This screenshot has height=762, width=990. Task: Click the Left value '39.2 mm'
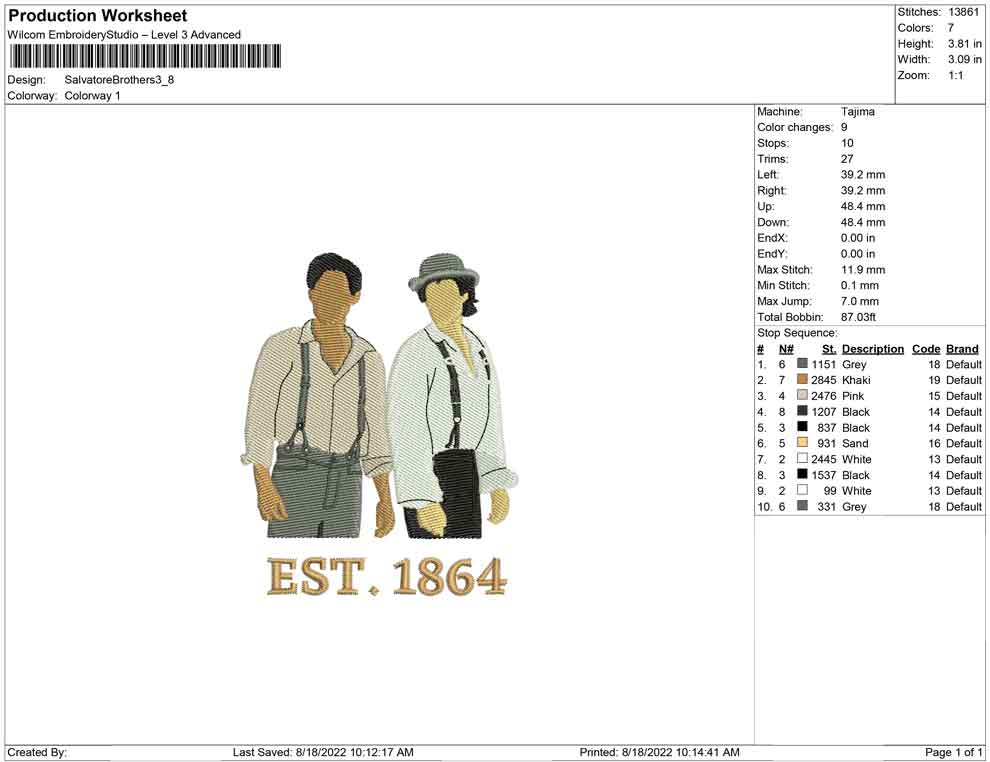[x=862, y=175]
